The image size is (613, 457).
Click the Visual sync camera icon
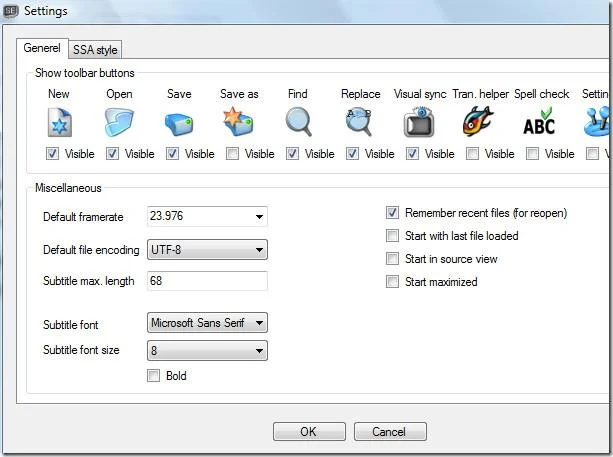tap(419, 122)
